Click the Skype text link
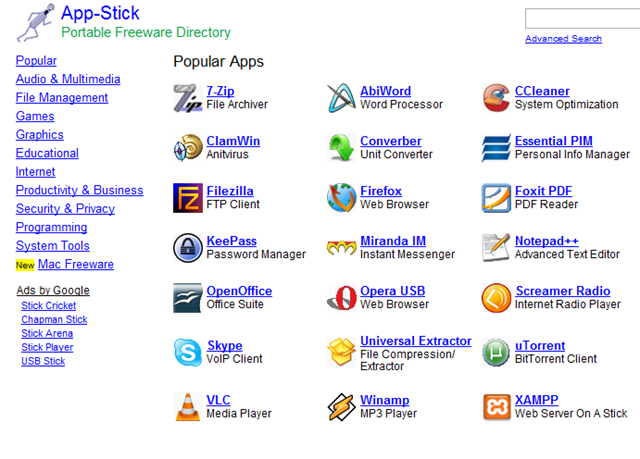 click(x=224, y=346)
